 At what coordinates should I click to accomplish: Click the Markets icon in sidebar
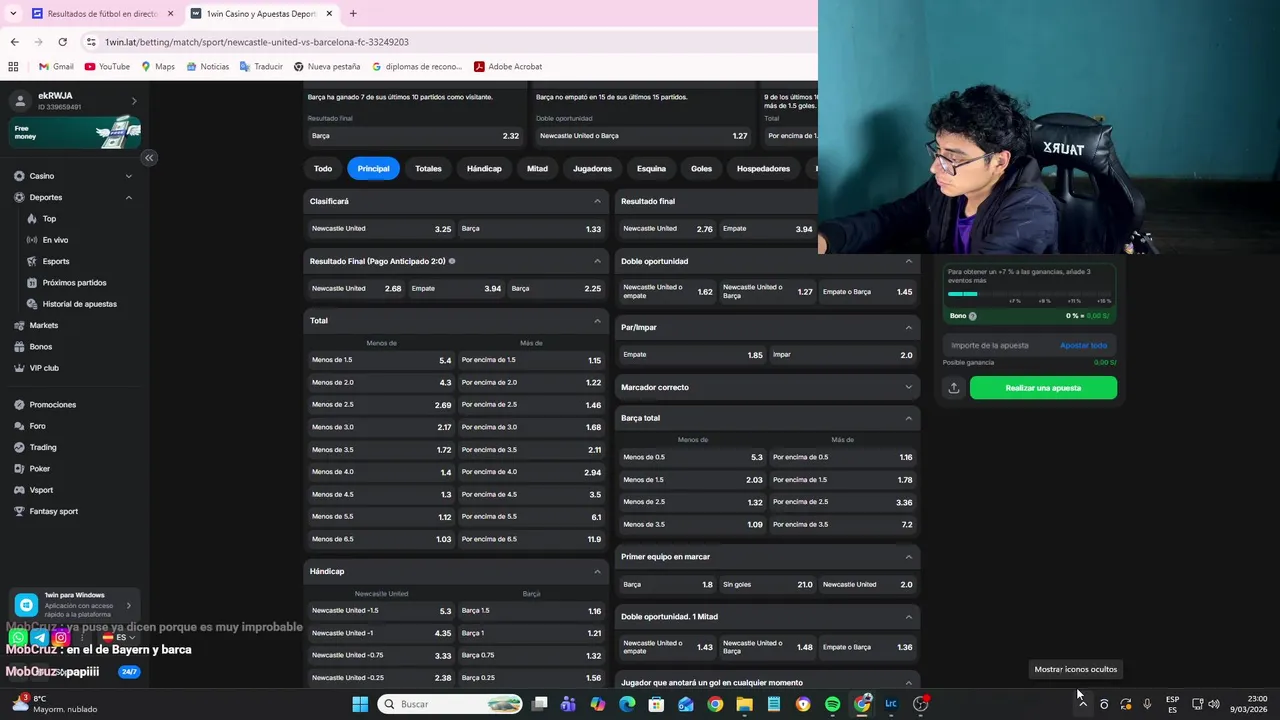pyautogui.click(x=19, y=325)
